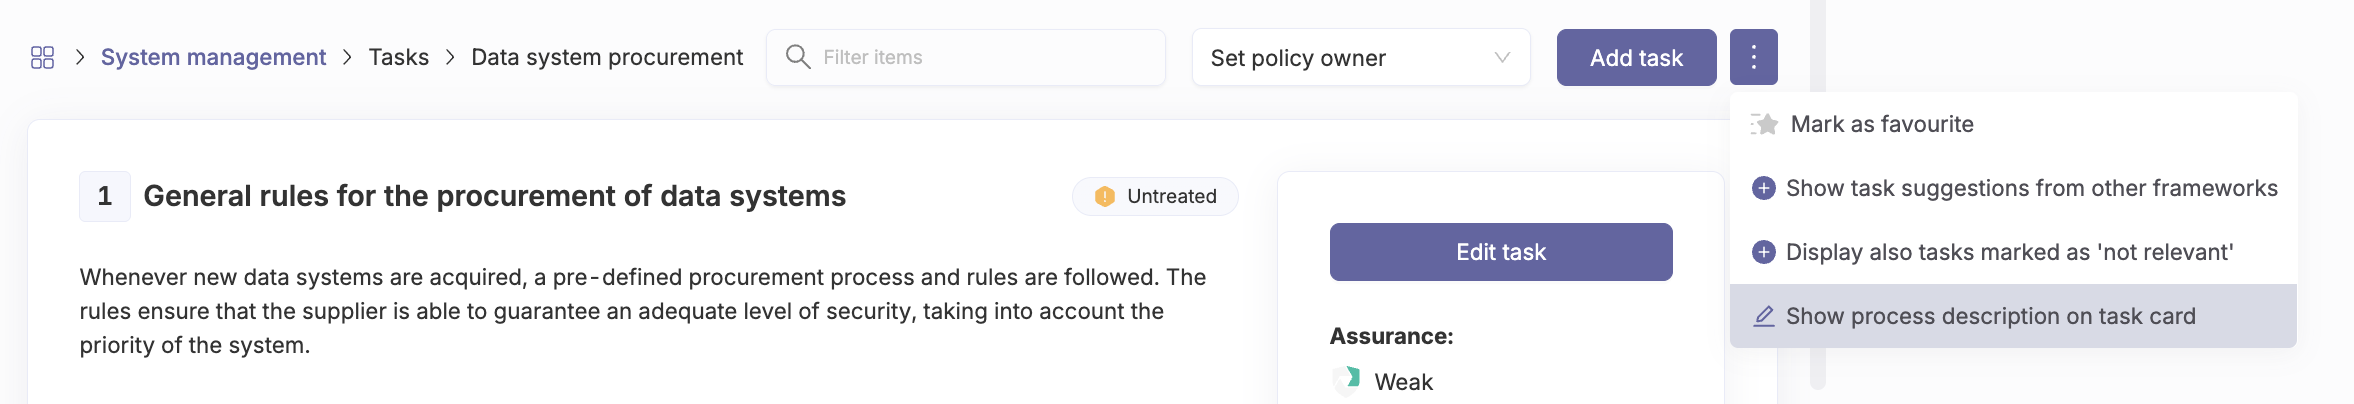Click the search magnifier icon
Image resolution: width=2354 pixels, height=404 pixels.
(x=798, y=57)
